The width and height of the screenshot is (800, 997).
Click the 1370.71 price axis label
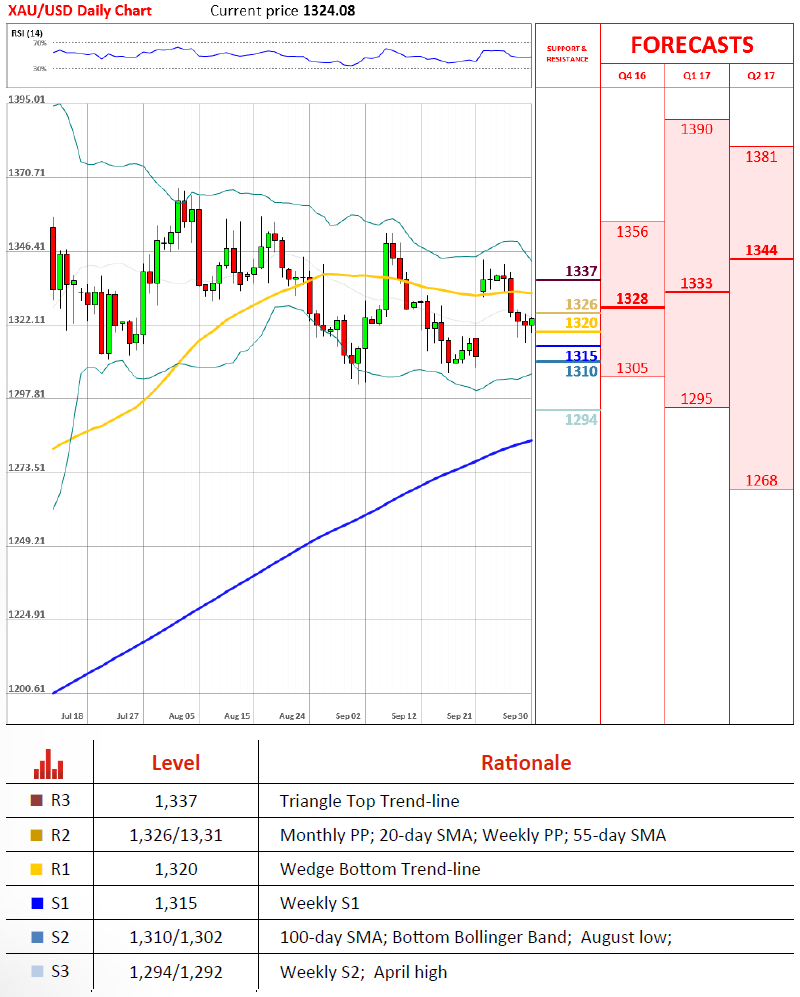tap(27, 172)
